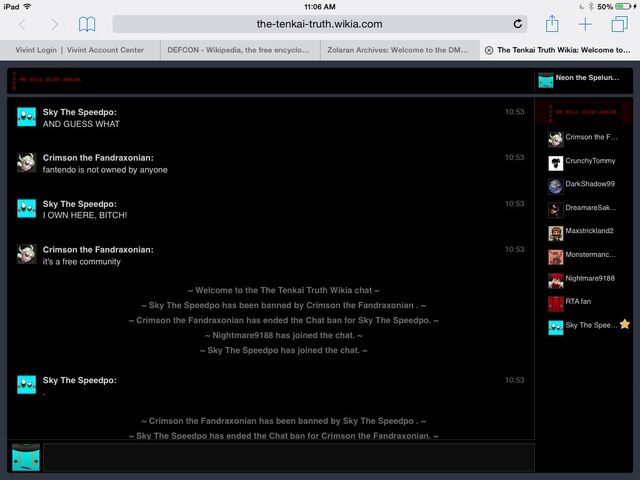Tap 'Welcome to the The Tenkai Truth Wikia chat'
The width and height of the screenshot is (640, 480).
click(283, 291)
